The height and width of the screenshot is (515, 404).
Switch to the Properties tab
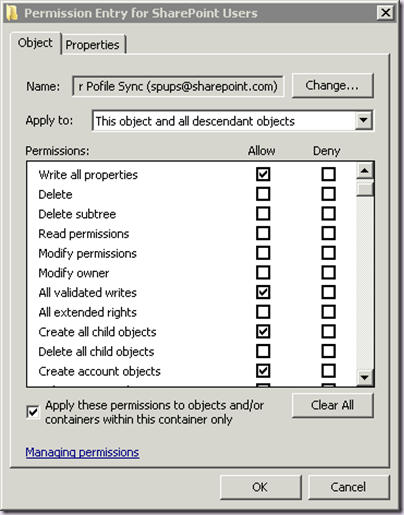tap(93, 44)
